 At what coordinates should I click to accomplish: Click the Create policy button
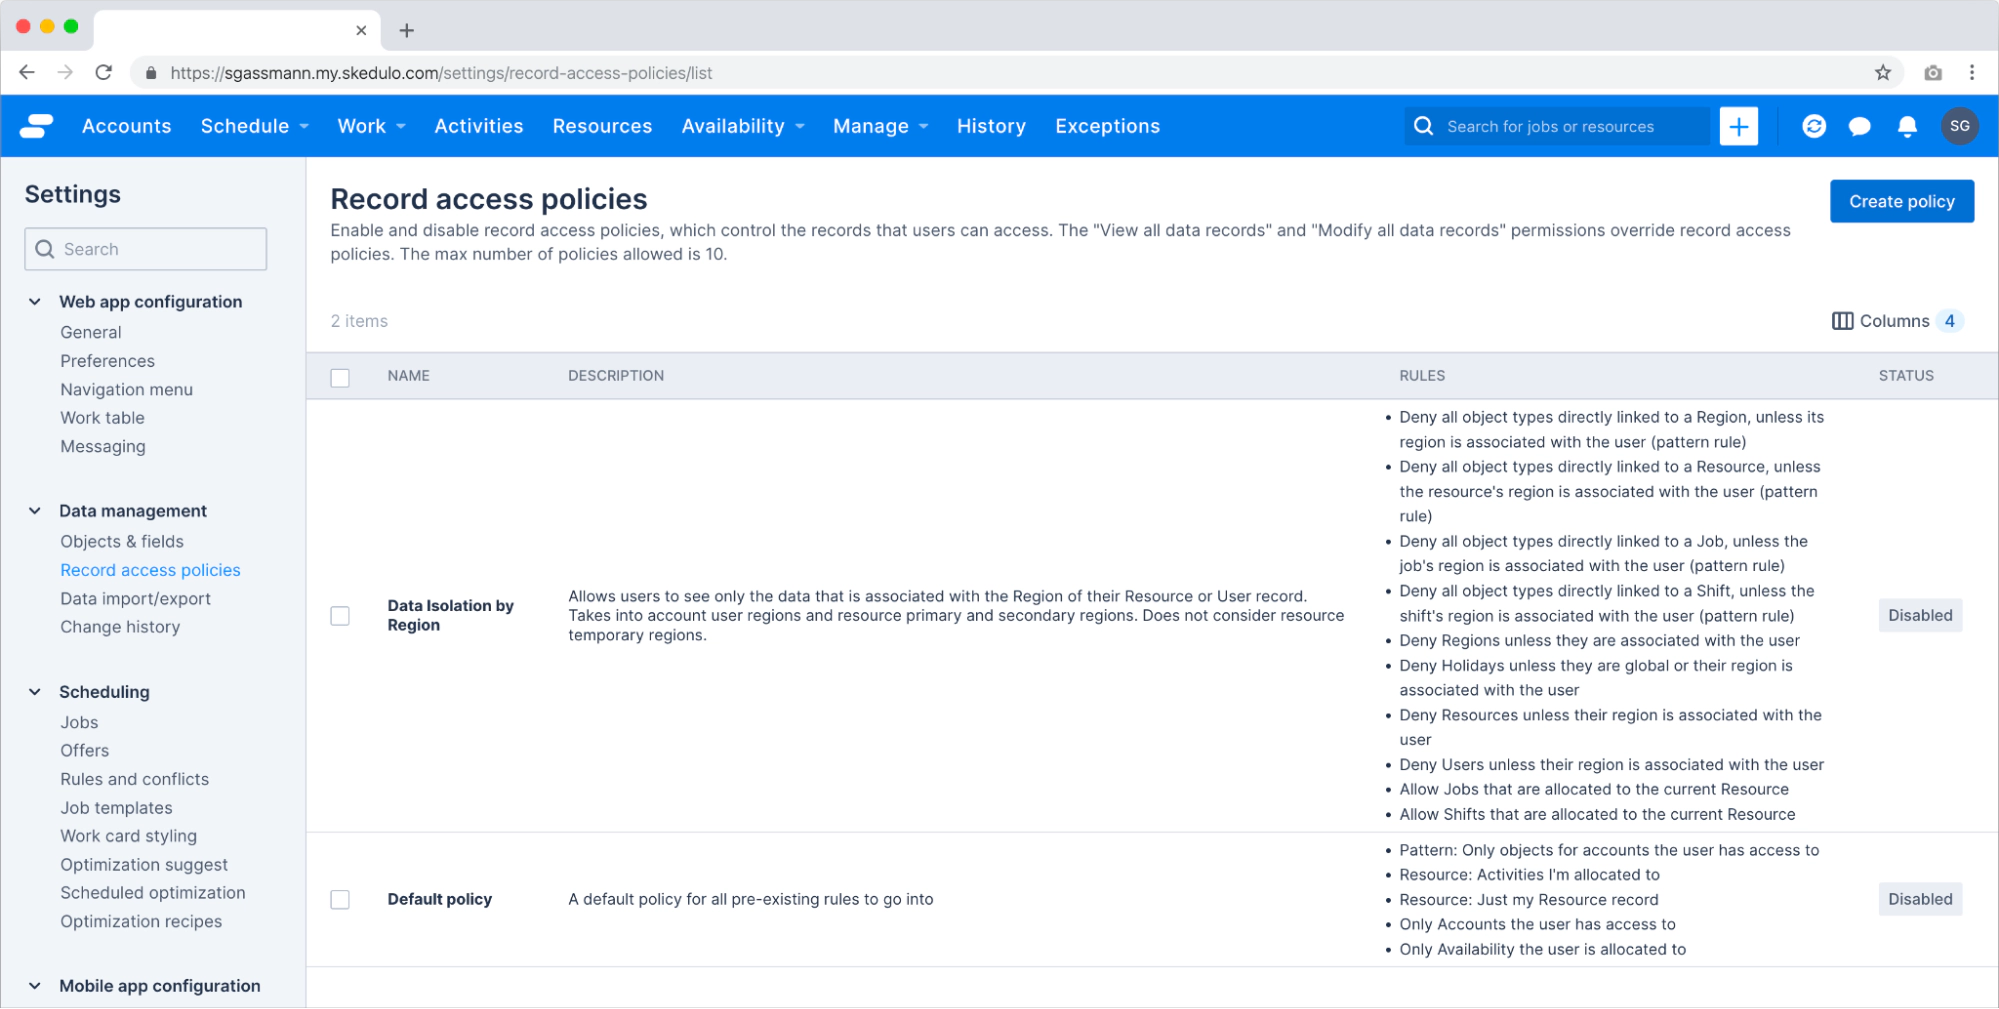coord(1901,201)
